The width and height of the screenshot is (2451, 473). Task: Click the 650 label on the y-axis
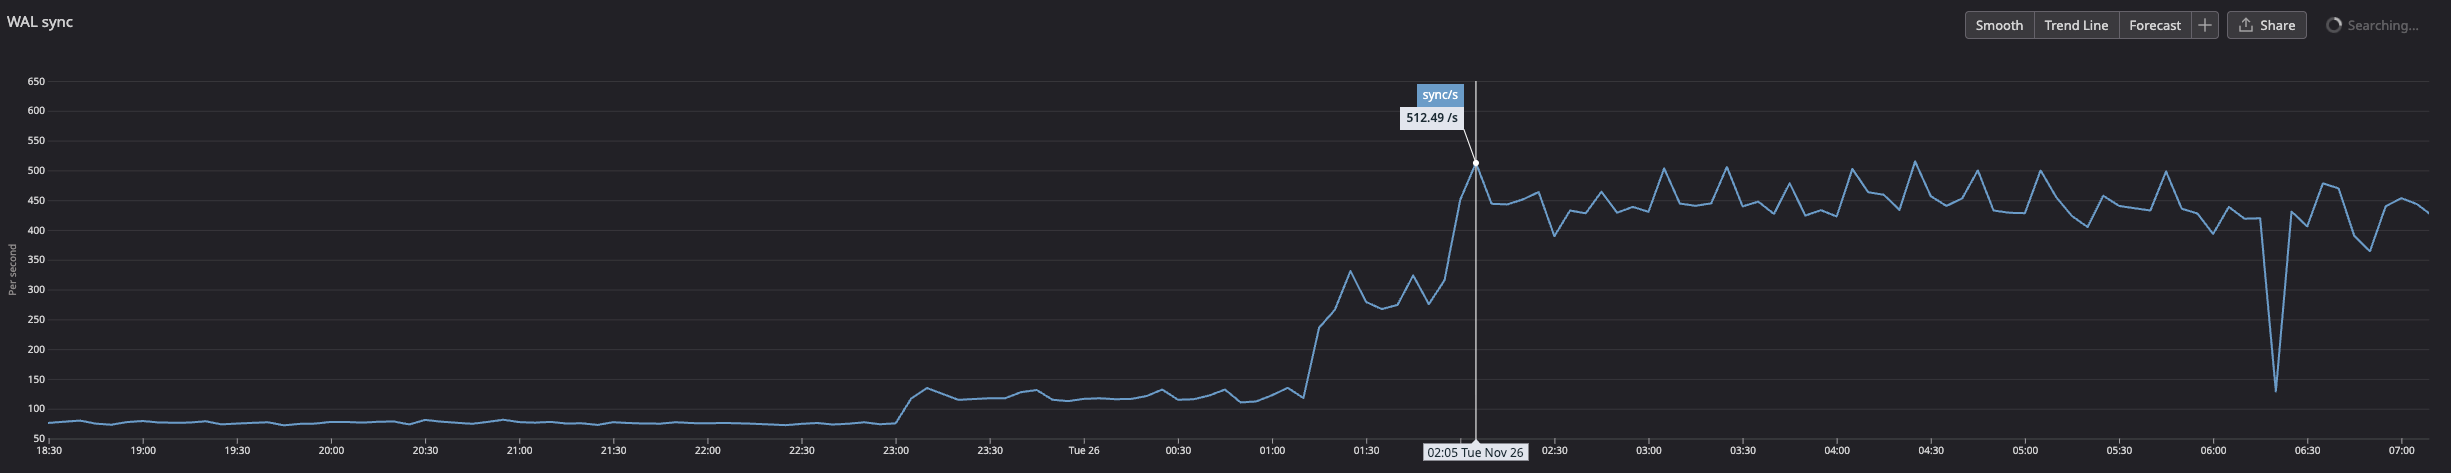click(x=36, y=81)
